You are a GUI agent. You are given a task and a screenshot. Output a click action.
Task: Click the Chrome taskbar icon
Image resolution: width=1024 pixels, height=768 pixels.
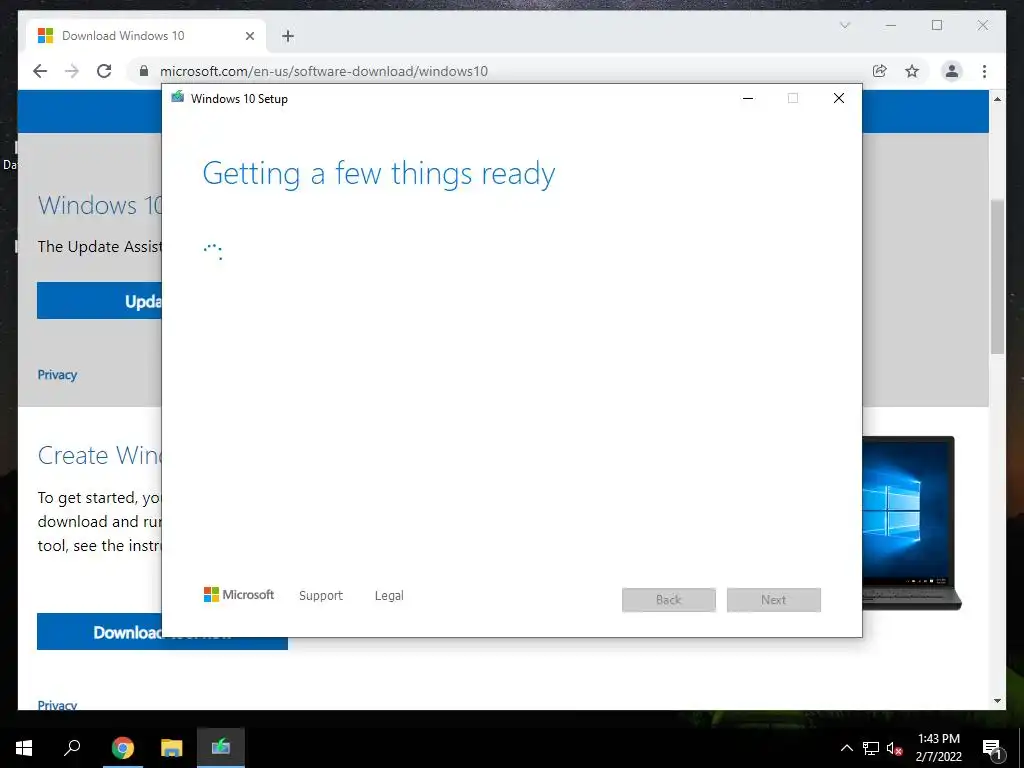[x=123, y=748]
